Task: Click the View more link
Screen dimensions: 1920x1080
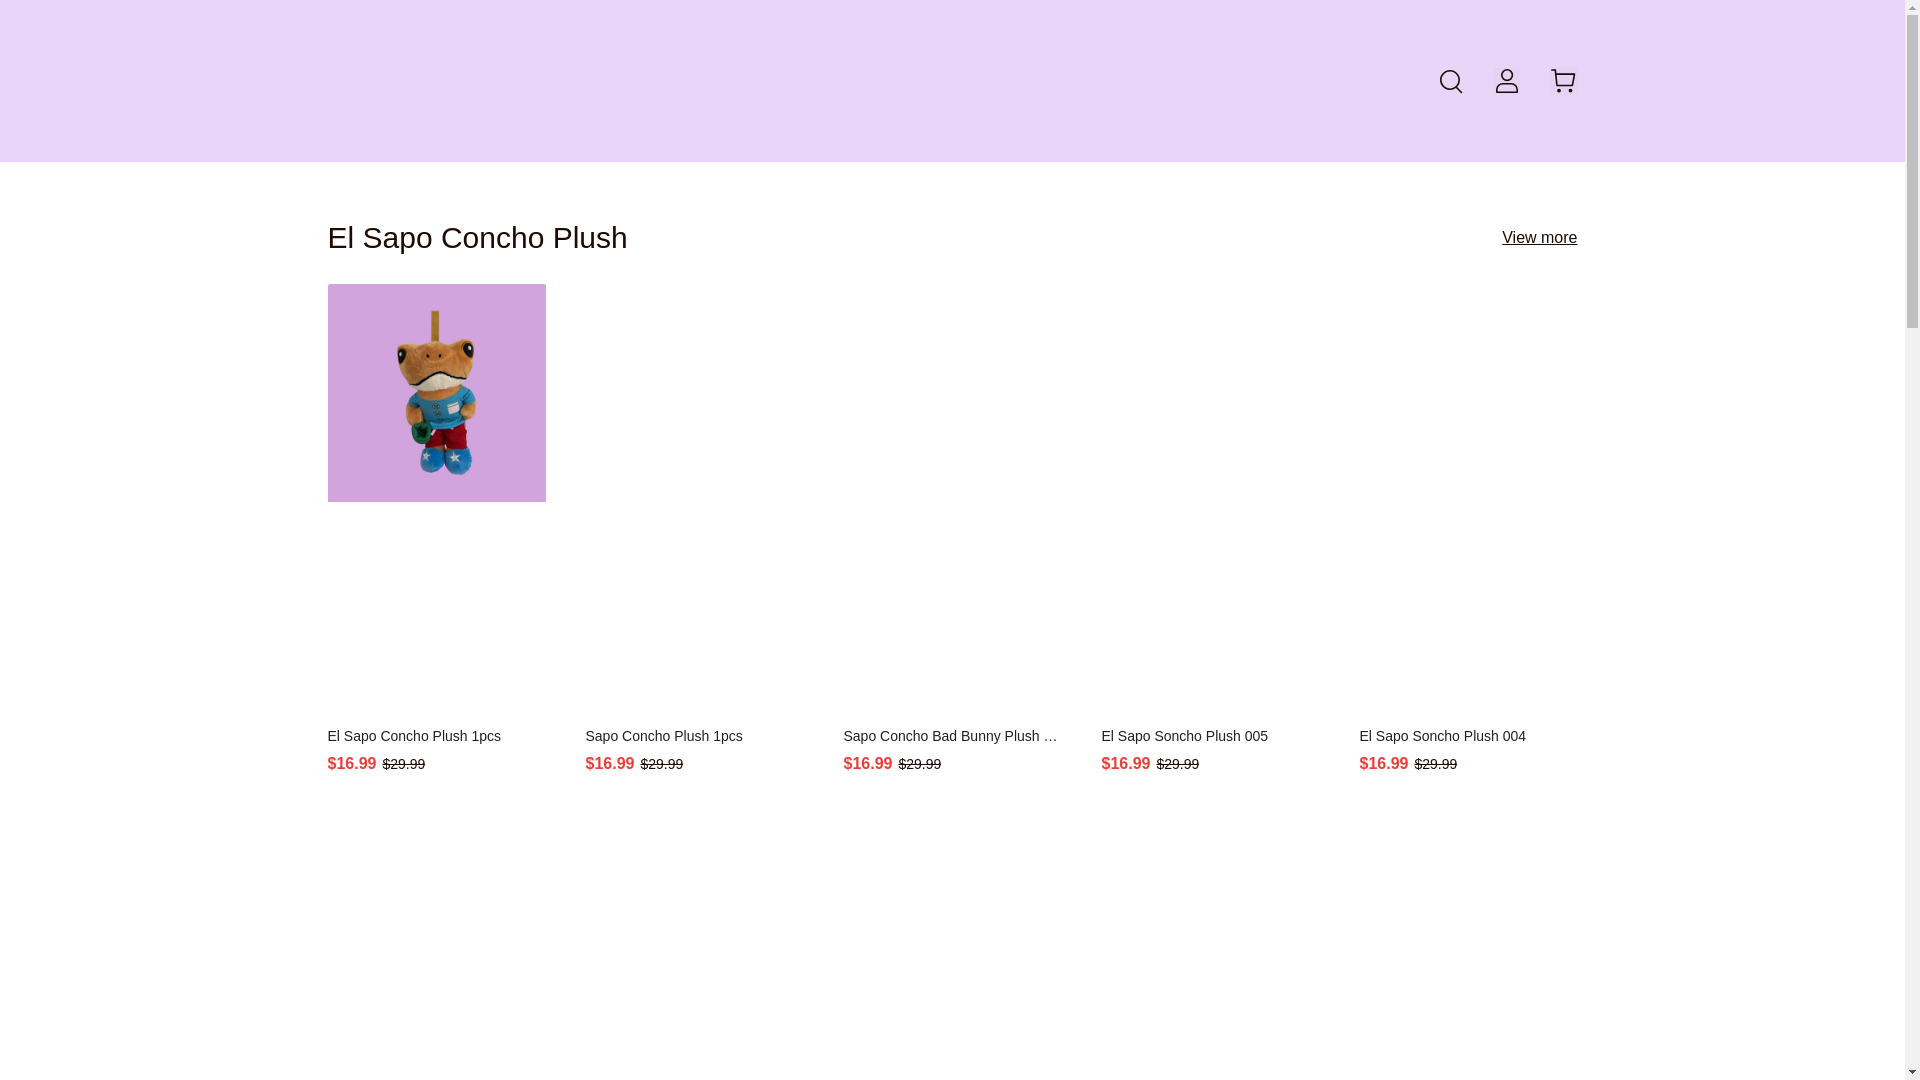Action: point(1538,238)
